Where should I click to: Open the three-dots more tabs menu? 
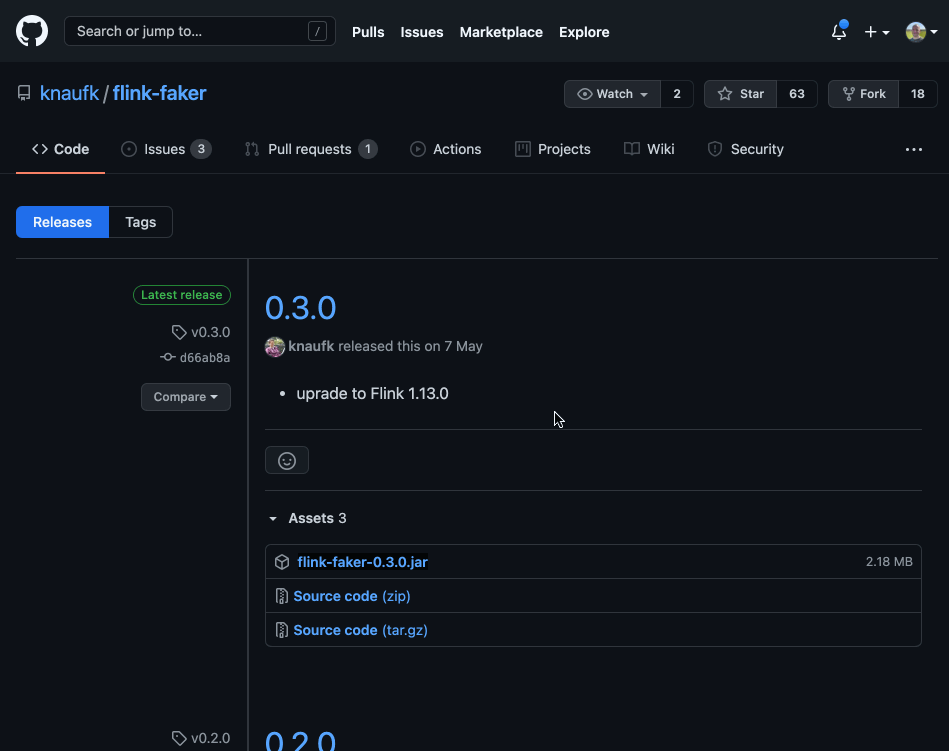pyautogui.click(x=914, y=149)
